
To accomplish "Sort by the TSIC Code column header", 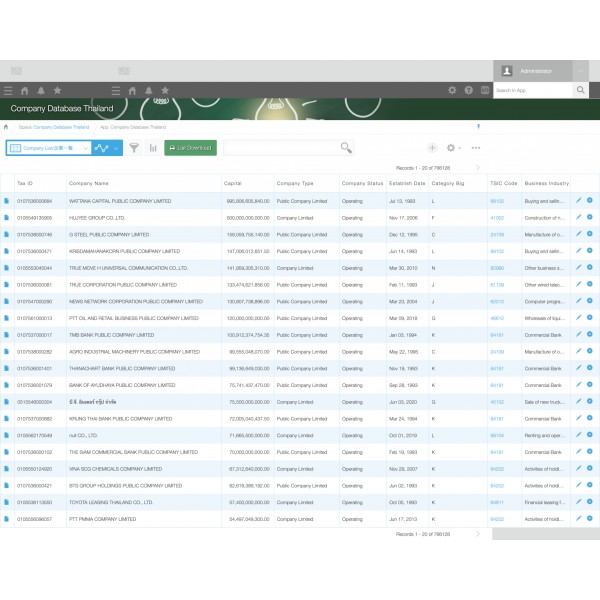I will (504, 183).
